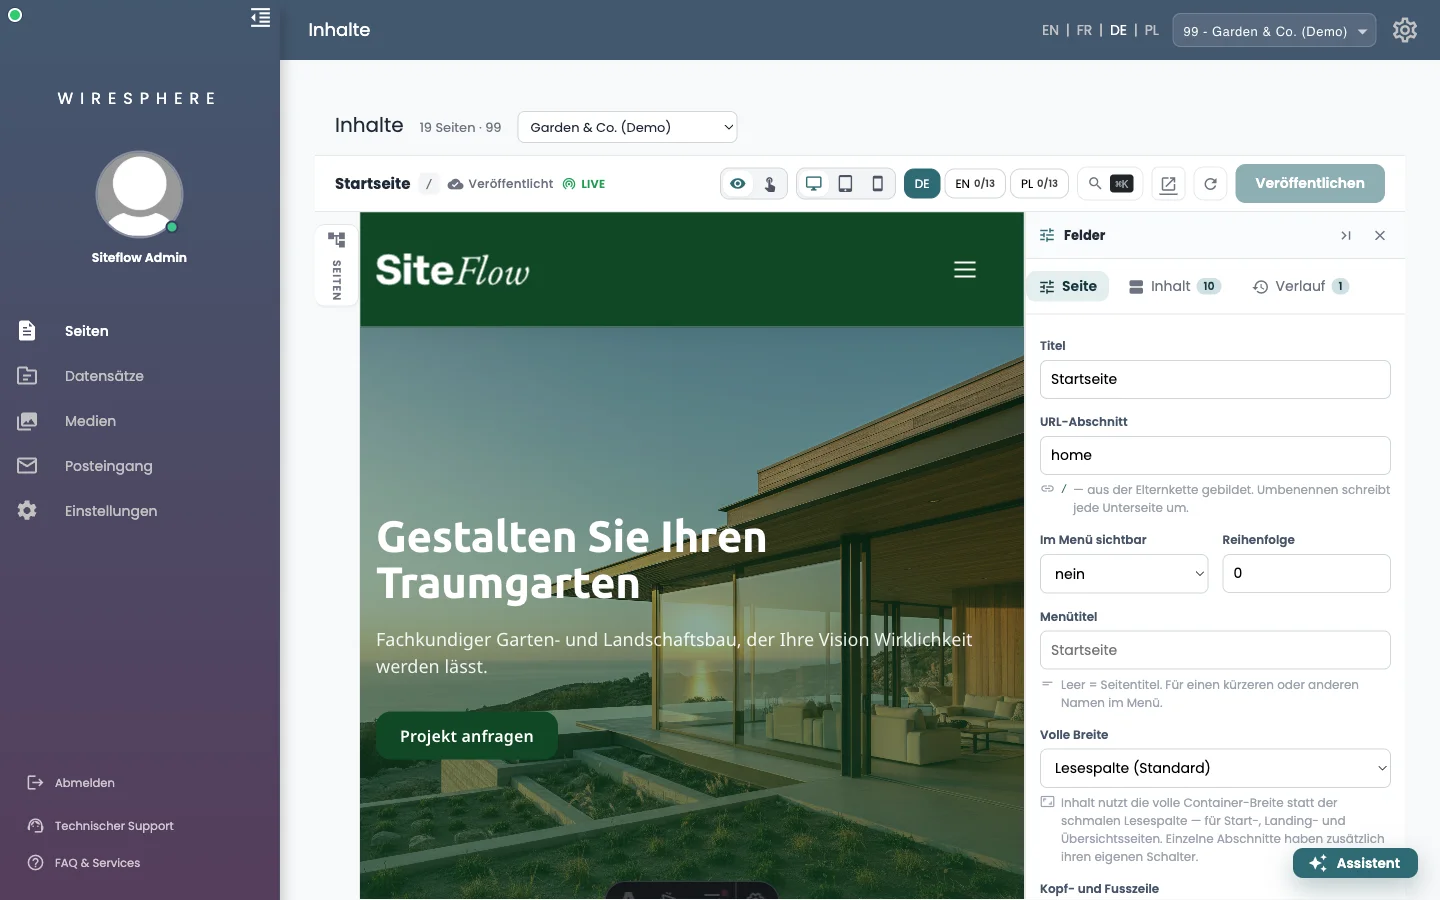Close the Felder panel

1380,236
